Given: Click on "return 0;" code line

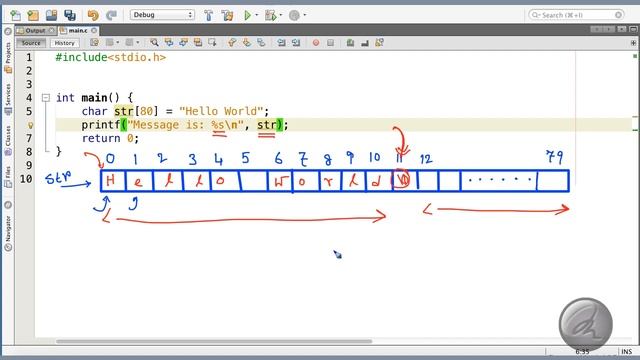Looking at the screenshot, I should pyautogui.click(x=110, y=138).
